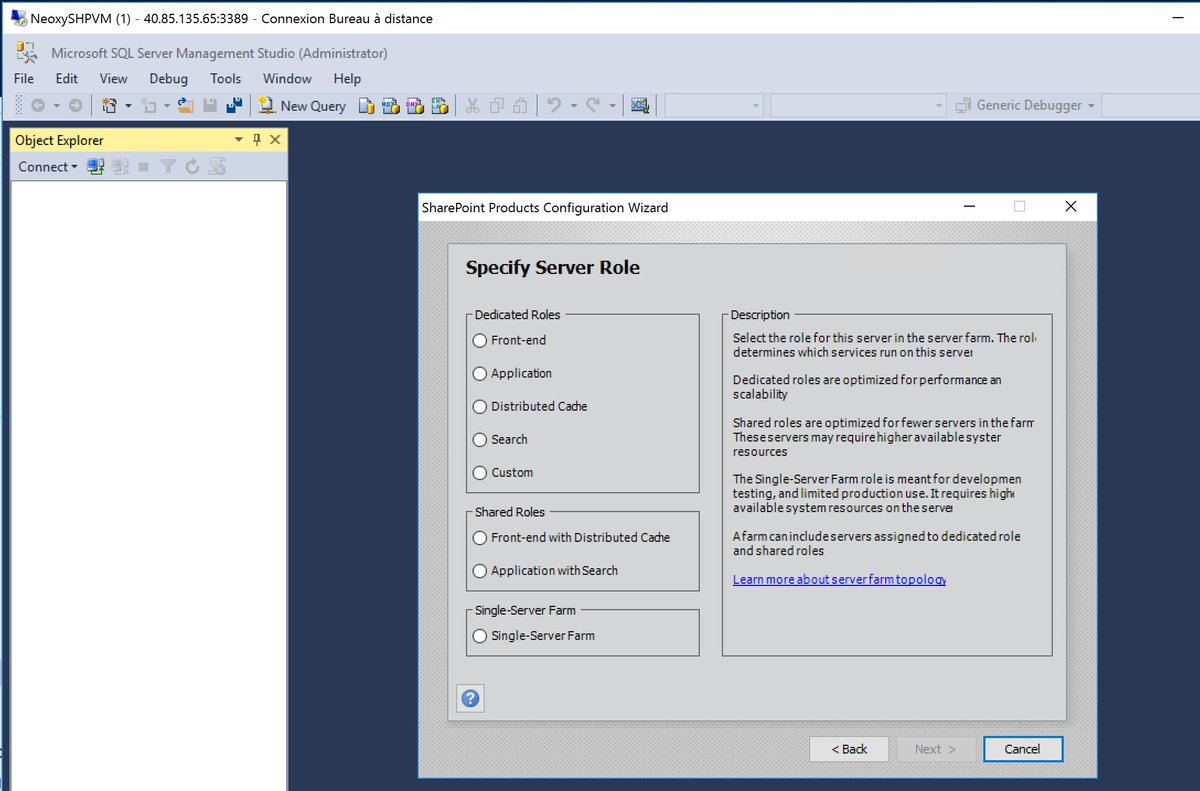Click the Analysis Services DMX Query icon
Viewport: 1200px width, 791px height.
(415, 105)
